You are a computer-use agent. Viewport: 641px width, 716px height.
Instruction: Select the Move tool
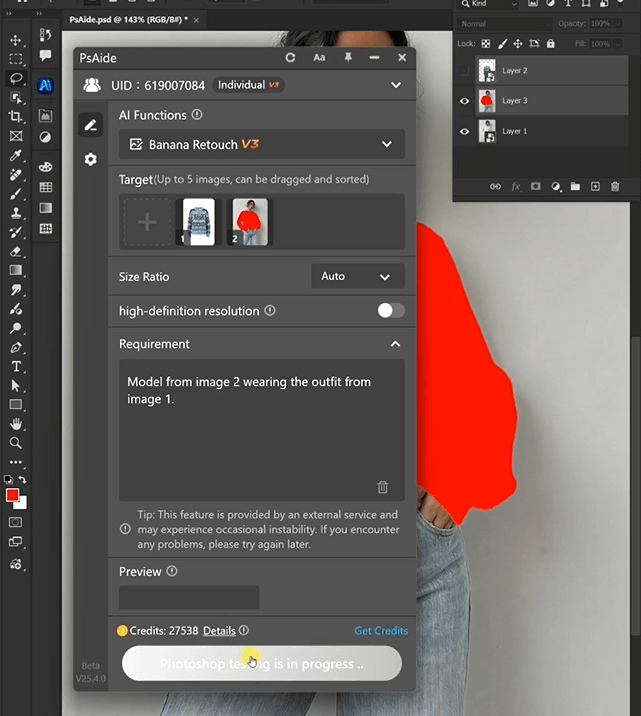click(x=16, y=40)
